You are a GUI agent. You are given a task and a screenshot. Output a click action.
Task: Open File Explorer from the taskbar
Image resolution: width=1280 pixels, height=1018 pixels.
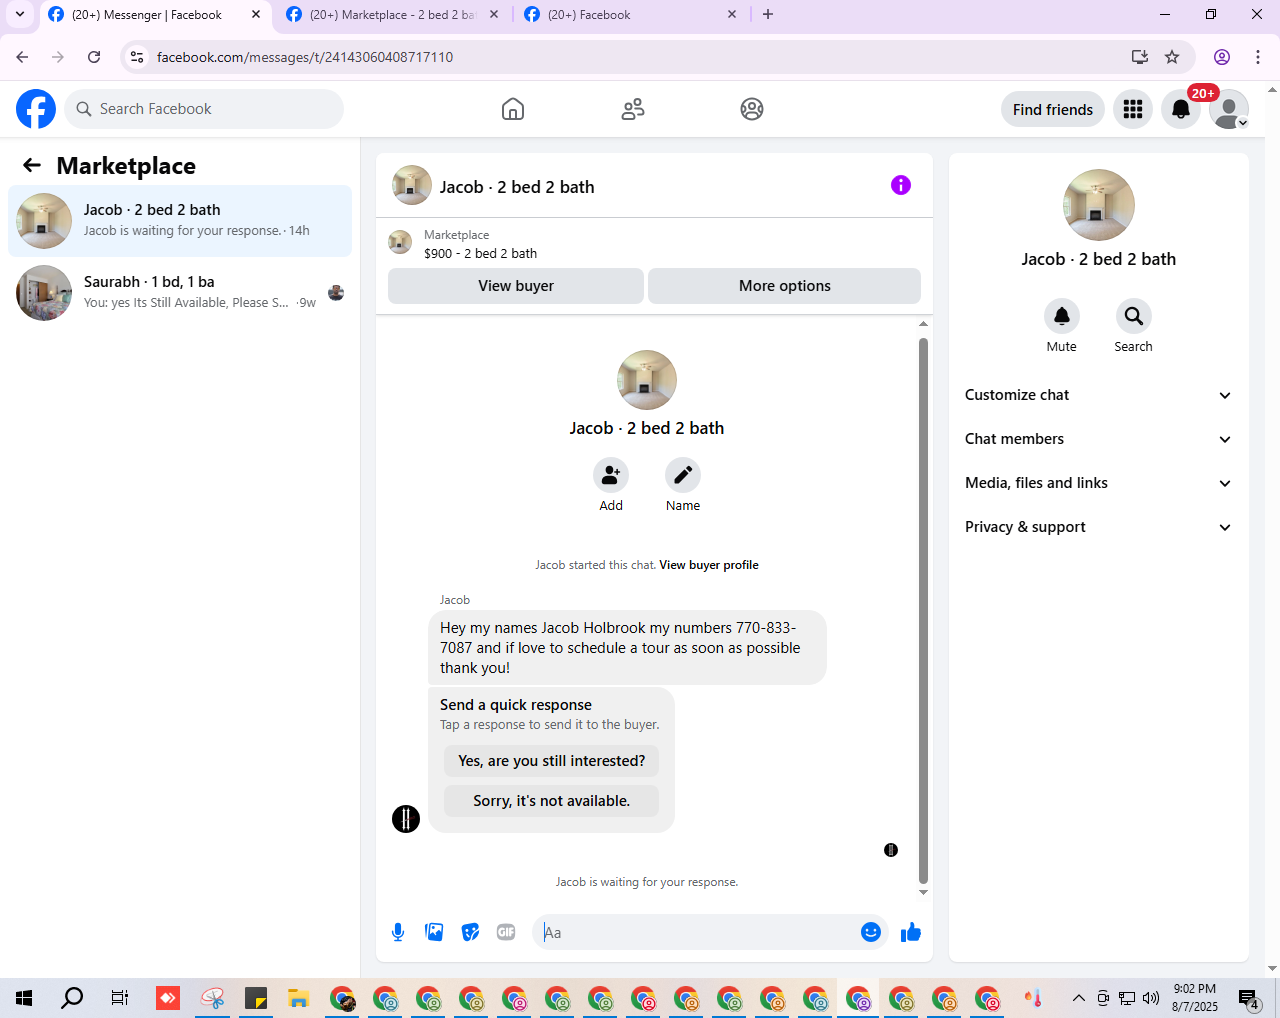(x=298, y=998)
